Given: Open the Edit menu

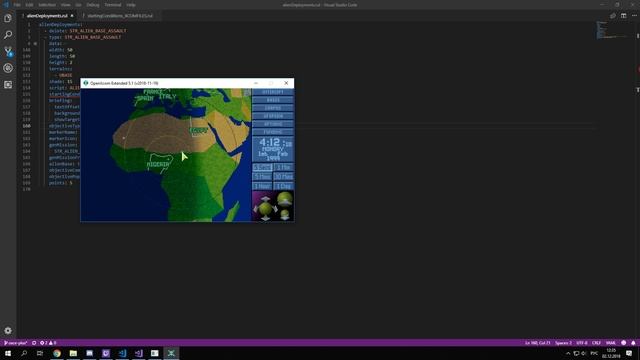Looking at the screenshot, I should (29, 5).
